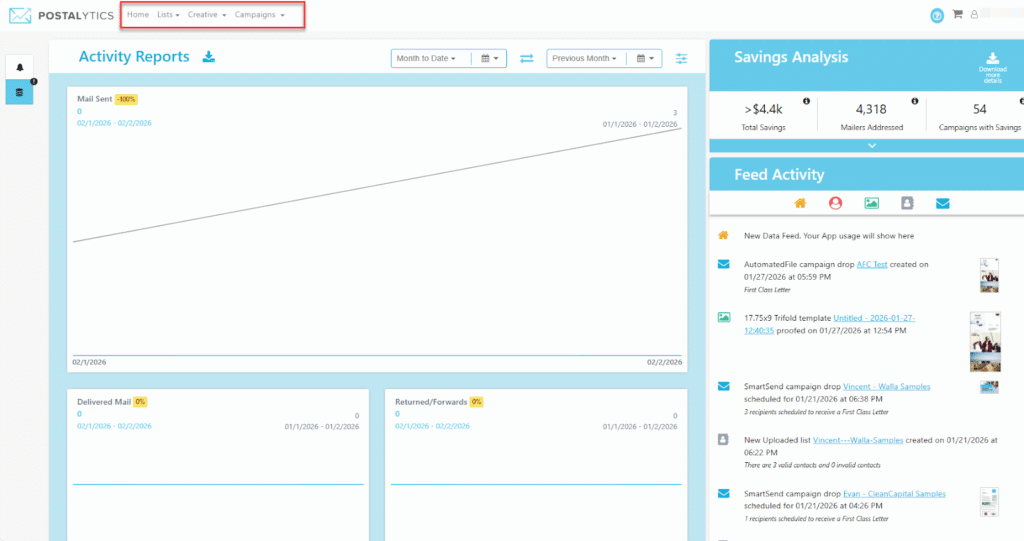1024x541 pixels.
Task: Open the Campaigns menu
Action: coord(259,15)
